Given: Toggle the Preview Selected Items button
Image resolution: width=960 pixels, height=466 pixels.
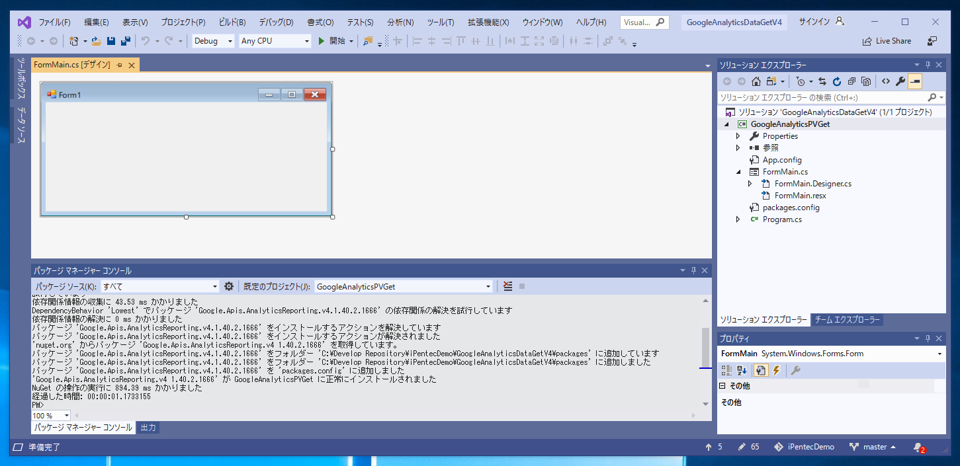Looking at the screenshot, I should click(x=915, y=81).
